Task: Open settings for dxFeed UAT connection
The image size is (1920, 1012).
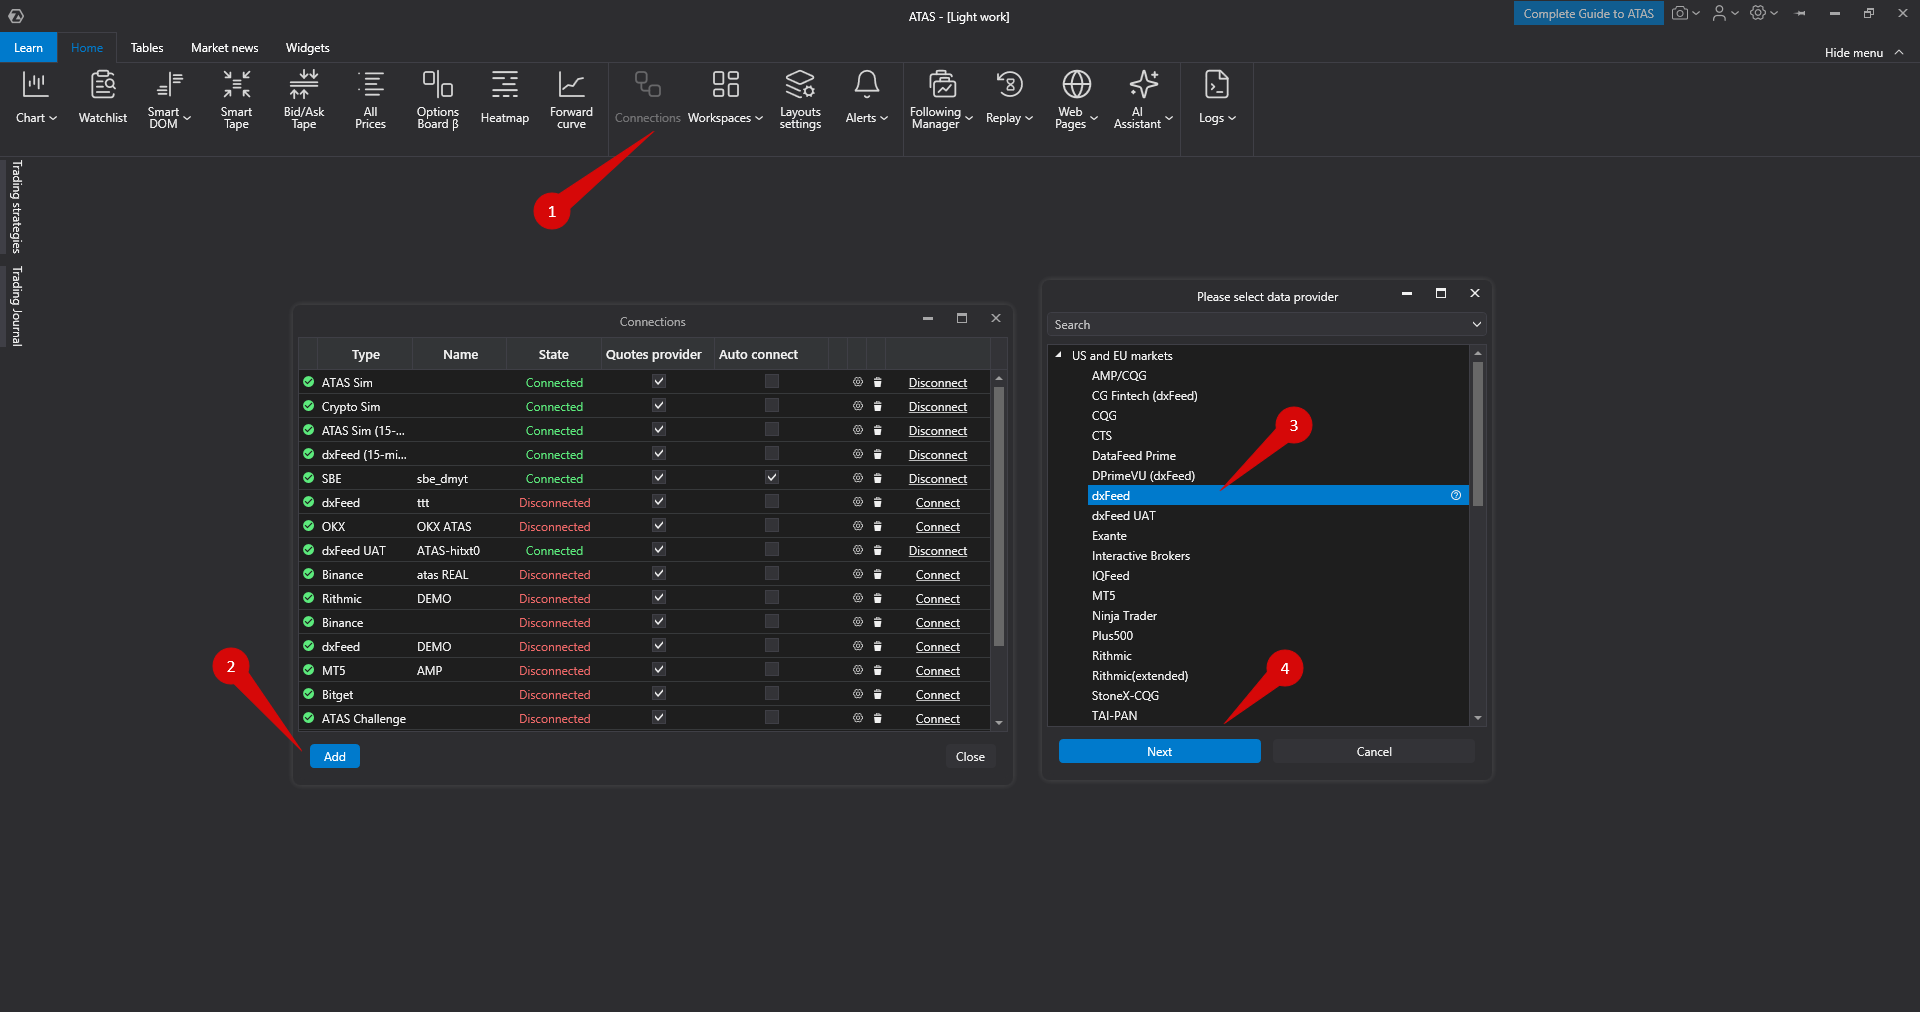Action: coord(857,550)
